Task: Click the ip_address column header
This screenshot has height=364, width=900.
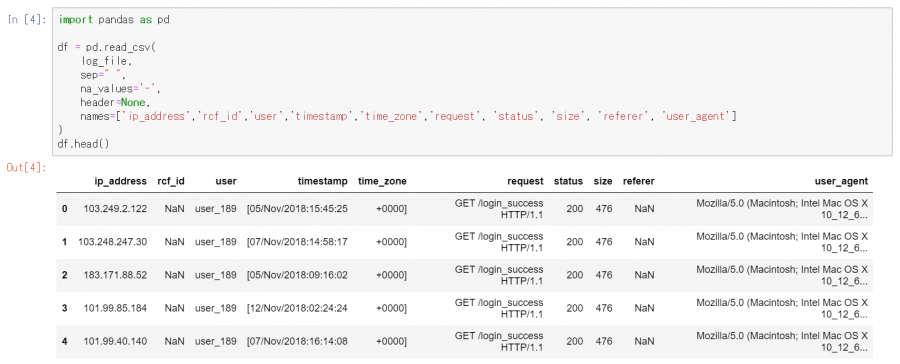Action: (121, 181)
